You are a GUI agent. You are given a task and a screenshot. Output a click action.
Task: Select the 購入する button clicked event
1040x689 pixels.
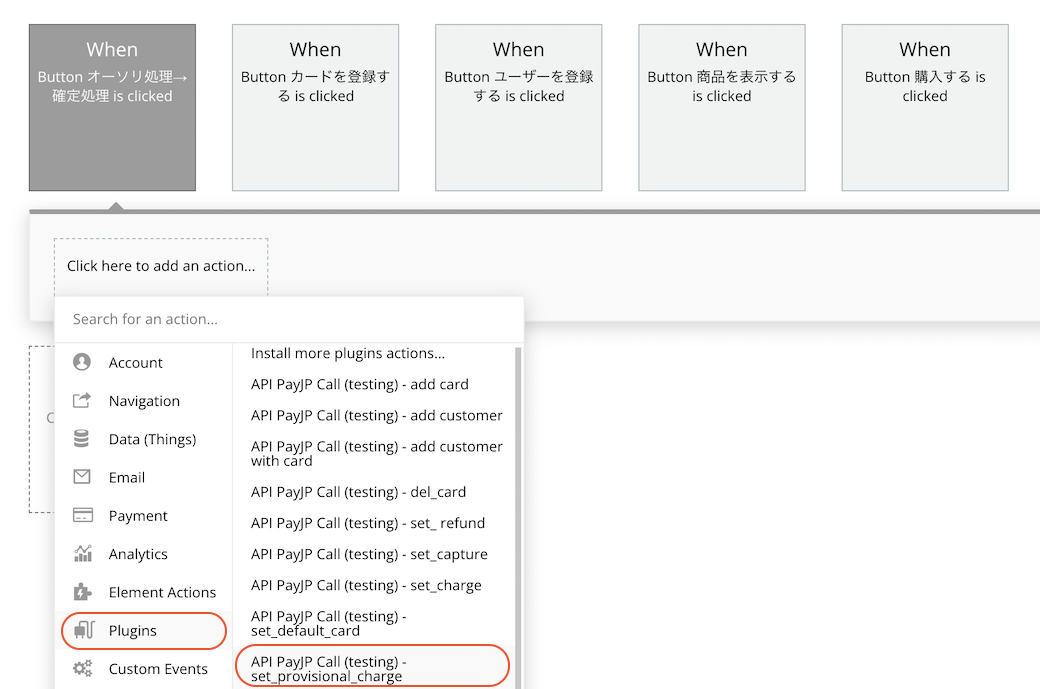[x=925, y=107]
